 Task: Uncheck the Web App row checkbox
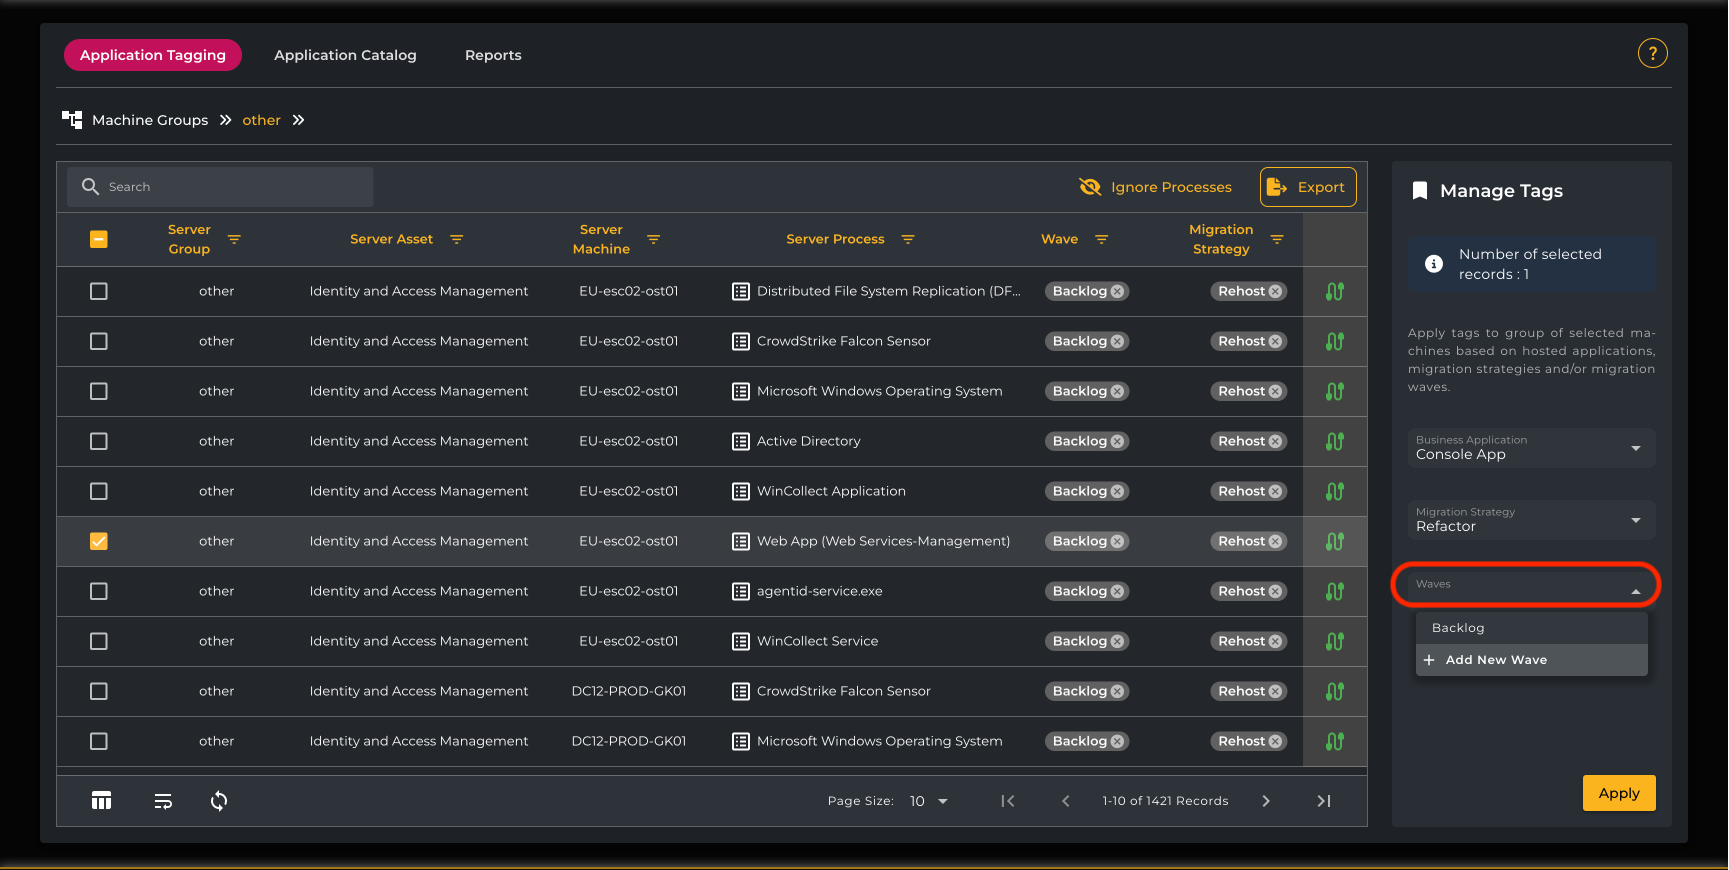click(99, 541)
